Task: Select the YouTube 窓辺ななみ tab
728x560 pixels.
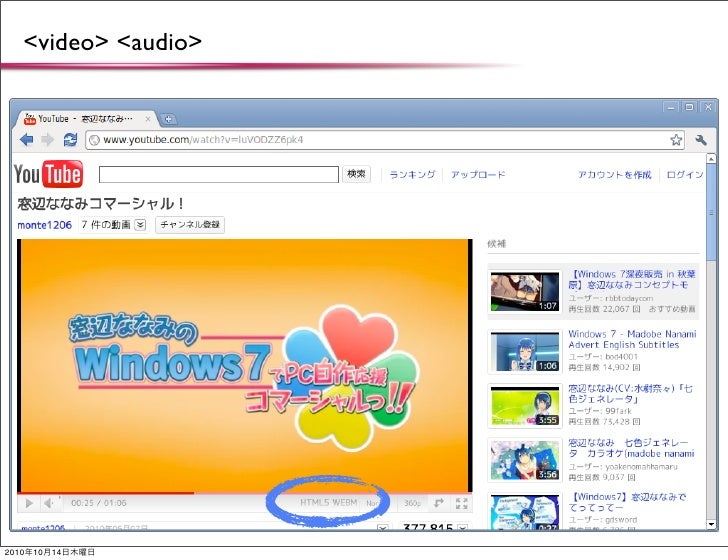Action: pos(86,119)
